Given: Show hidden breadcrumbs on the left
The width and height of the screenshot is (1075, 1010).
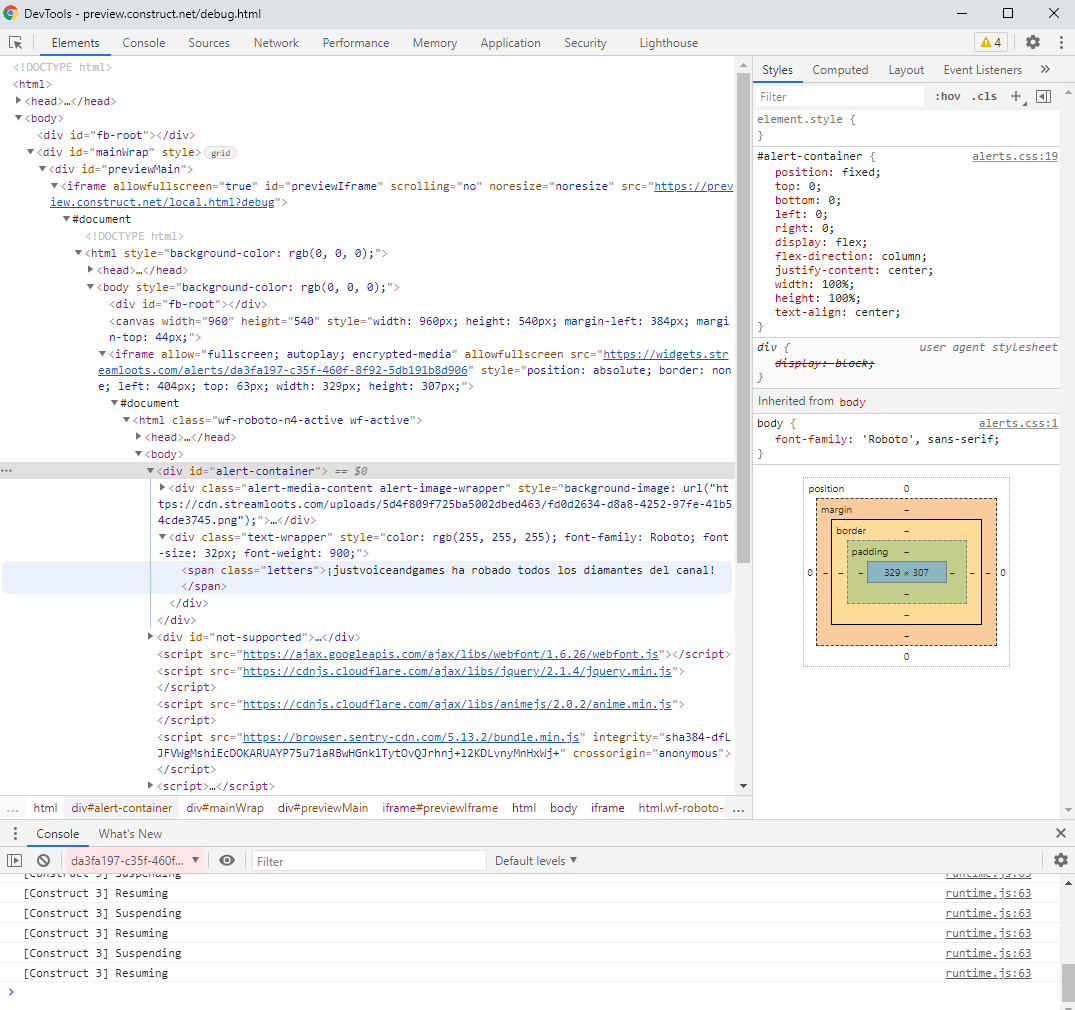Looking at the screenshot, I should pos(12,808).
